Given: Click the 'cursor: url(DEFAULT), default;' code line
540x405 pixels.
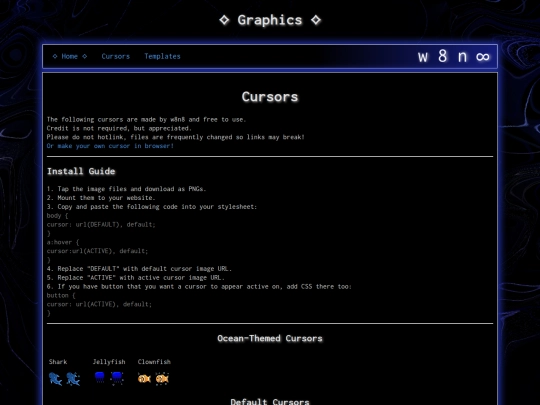Looking at the screenshot, I should coord(101,225).
